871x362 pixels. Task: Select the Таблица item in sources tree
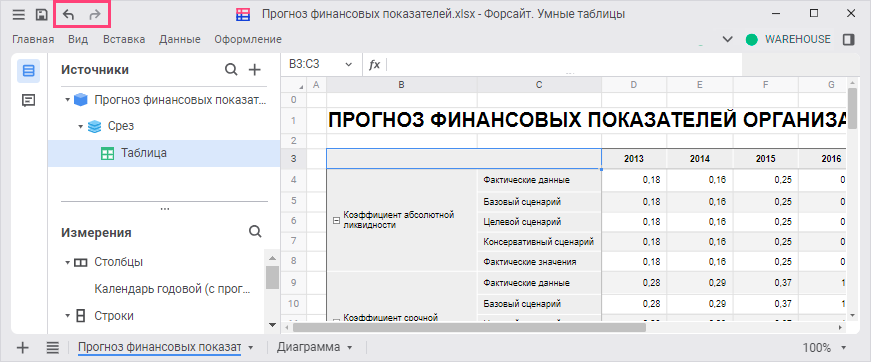(164, 153)
